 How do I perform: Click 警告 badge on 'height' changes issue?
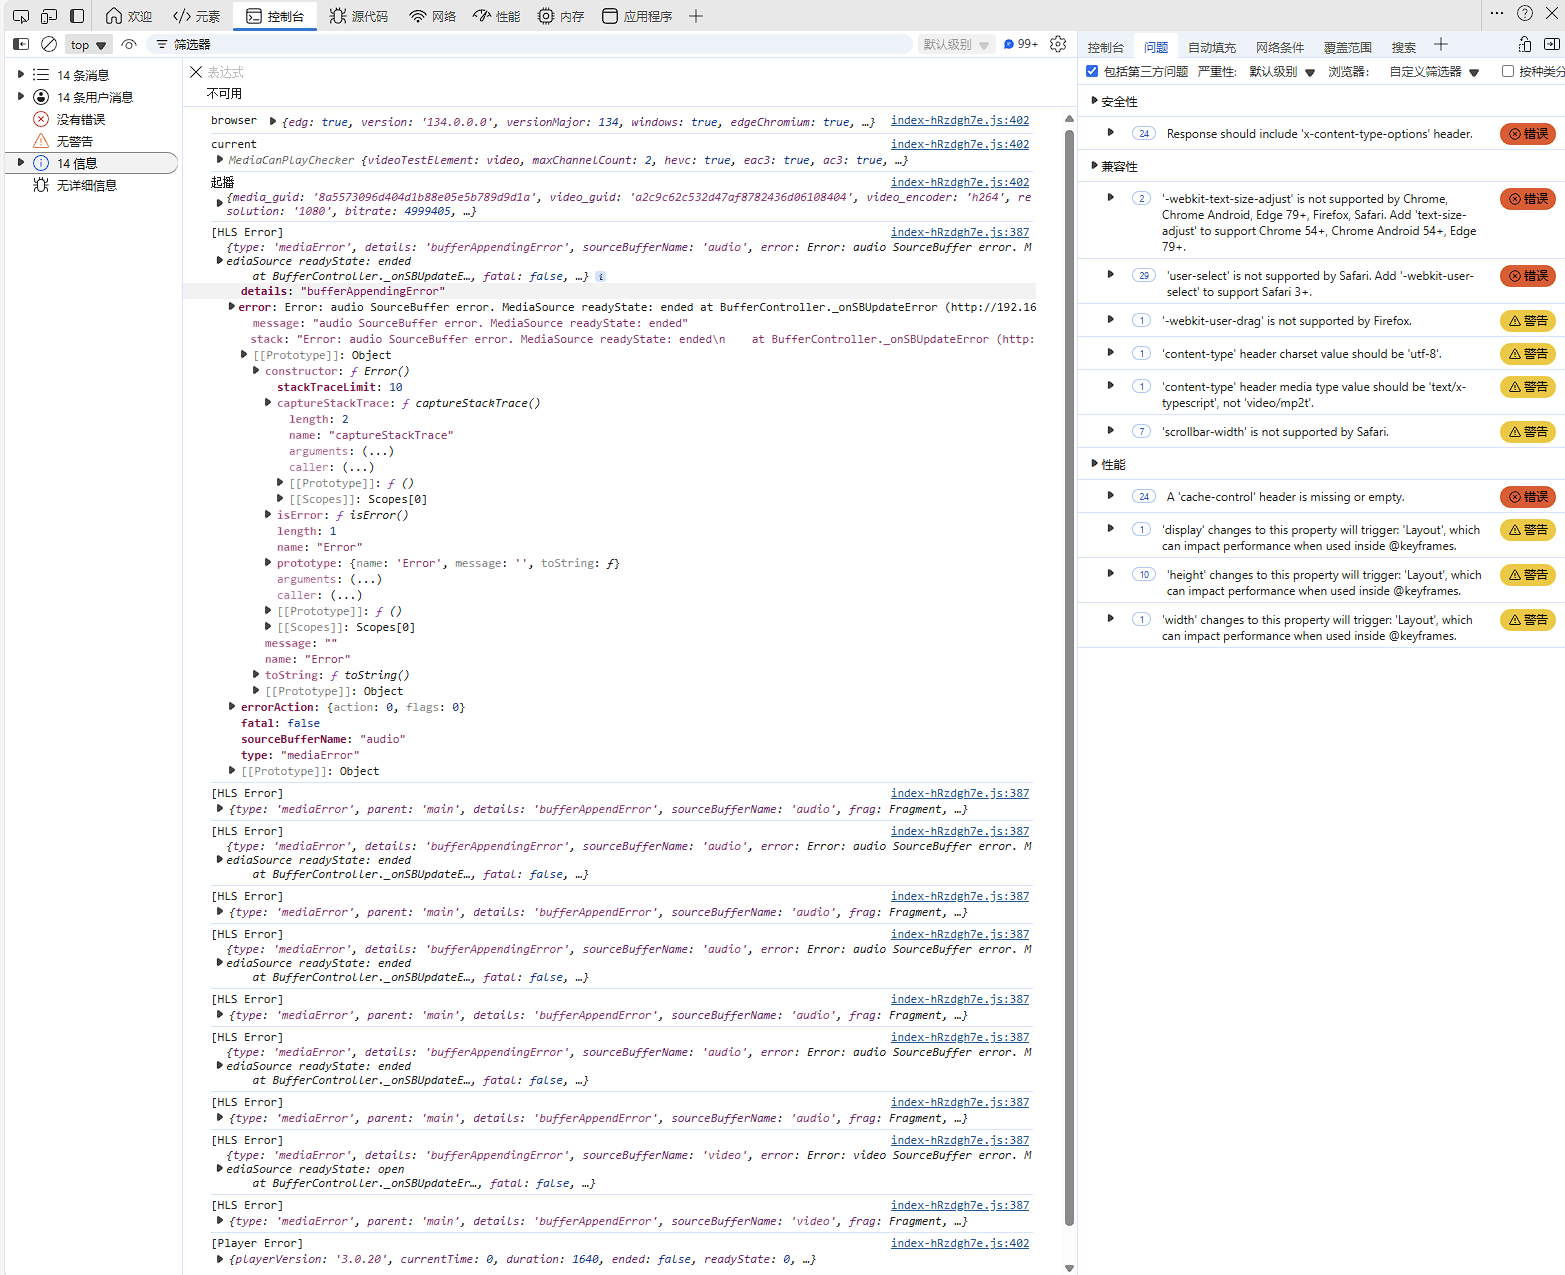click(x=1527, y=575)
